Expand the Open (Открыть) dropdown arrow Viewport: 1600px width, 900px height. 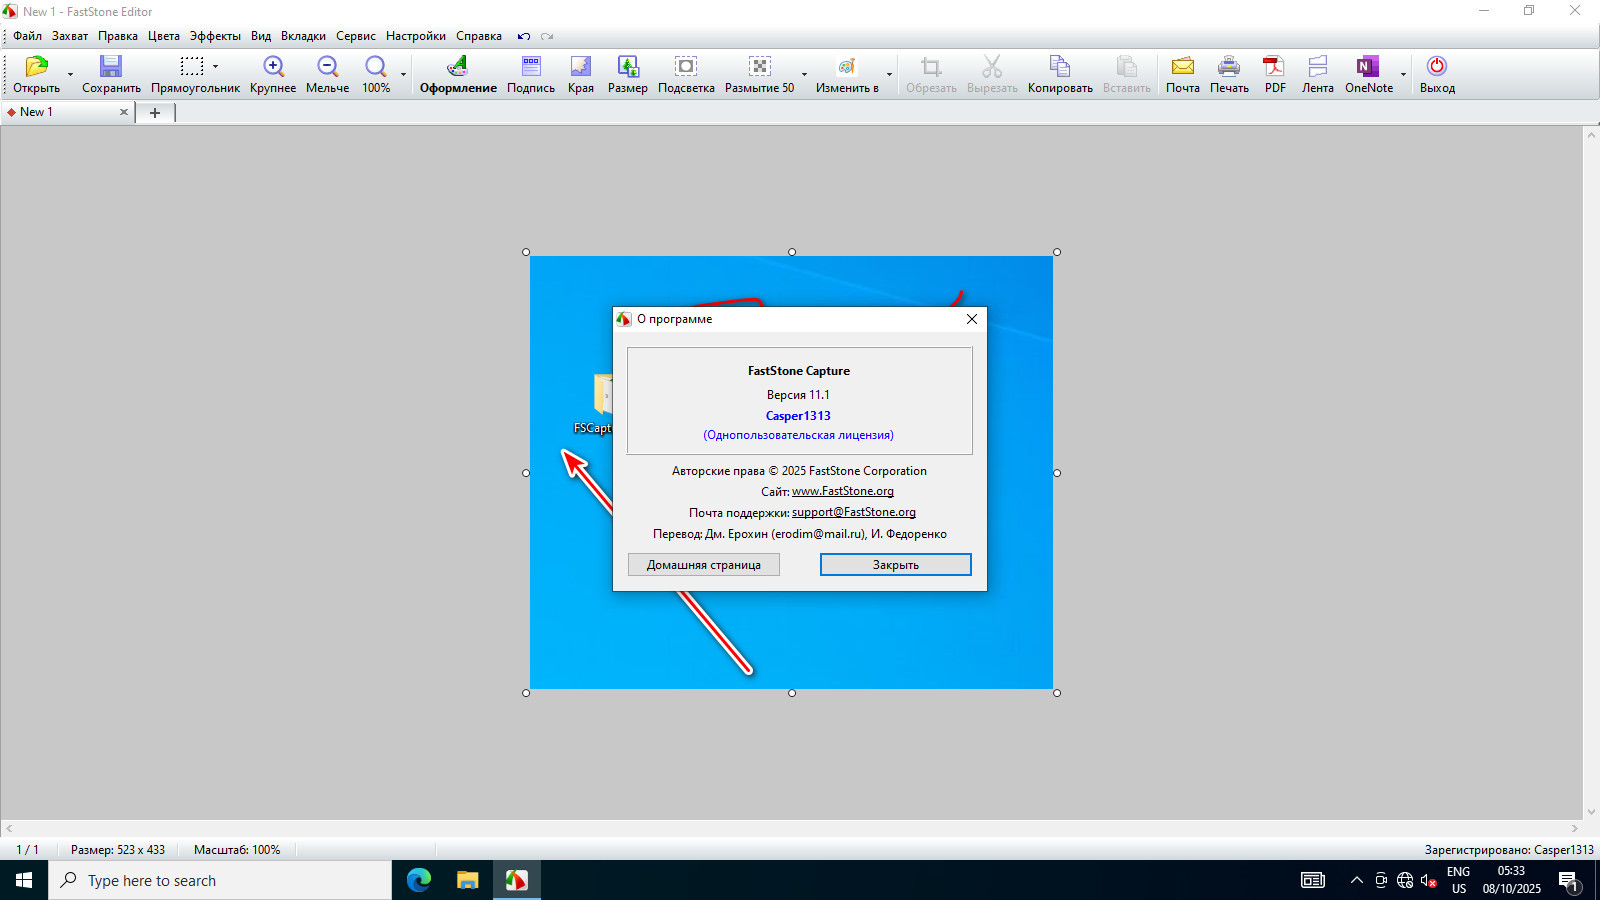(x=70, y=75)
